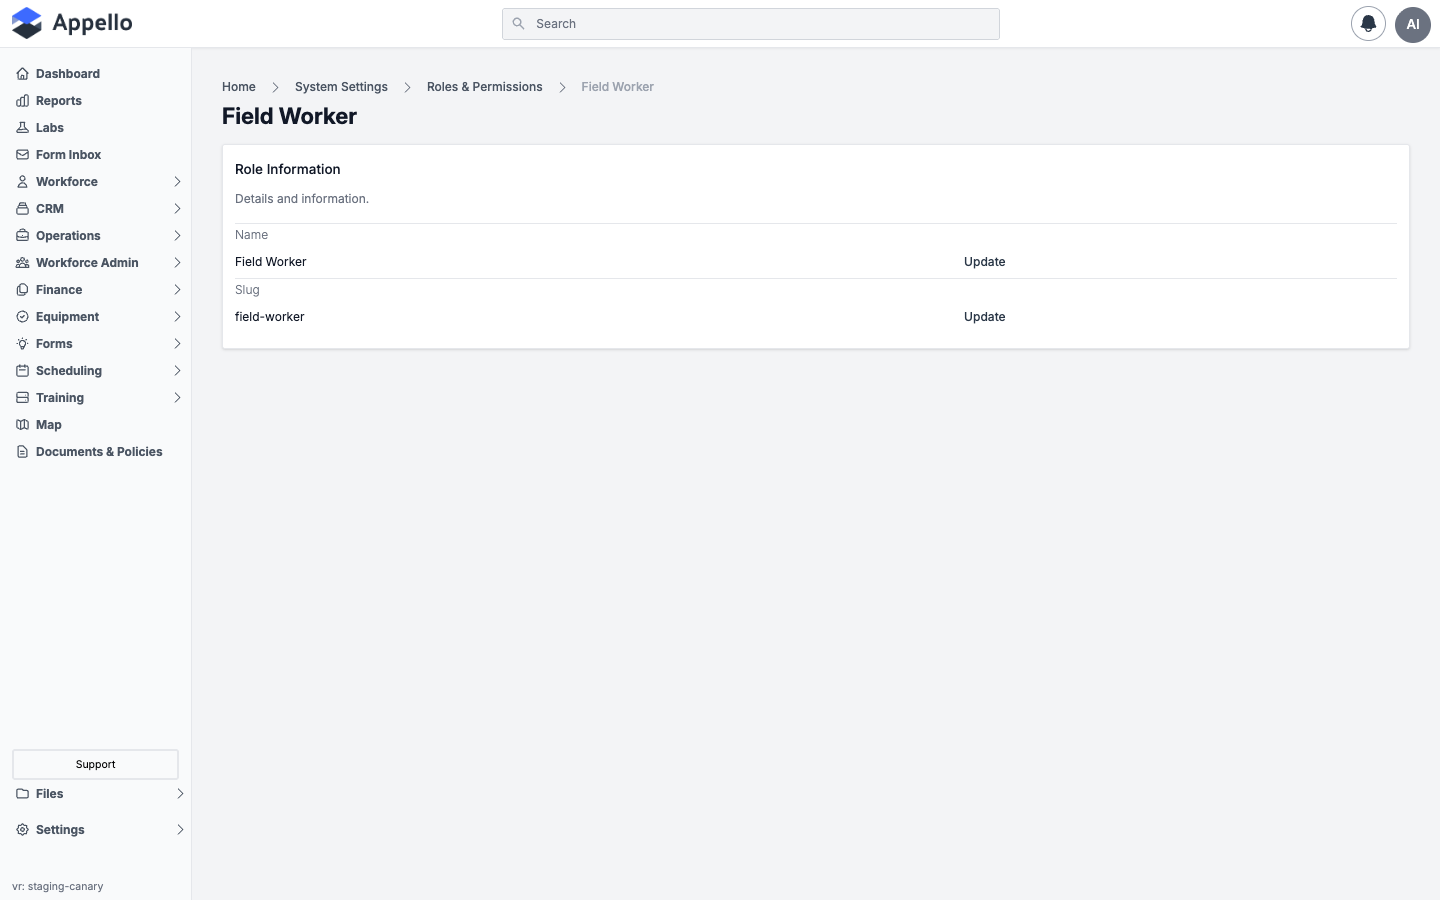Viewport: 1440px width, 918px height.
Task: Focus the Search input field
Action: coord(751,24)
